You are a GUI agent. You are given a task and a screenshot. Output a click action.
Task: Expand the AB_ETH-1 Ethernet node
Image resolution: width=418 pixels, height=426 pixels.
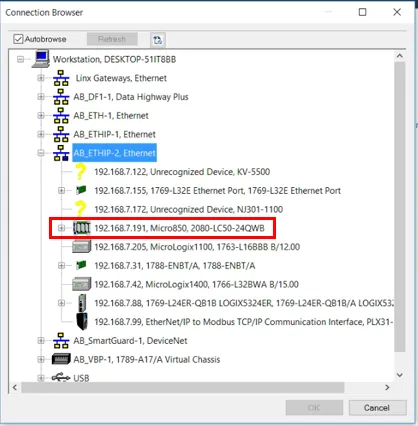click(41, 115)
